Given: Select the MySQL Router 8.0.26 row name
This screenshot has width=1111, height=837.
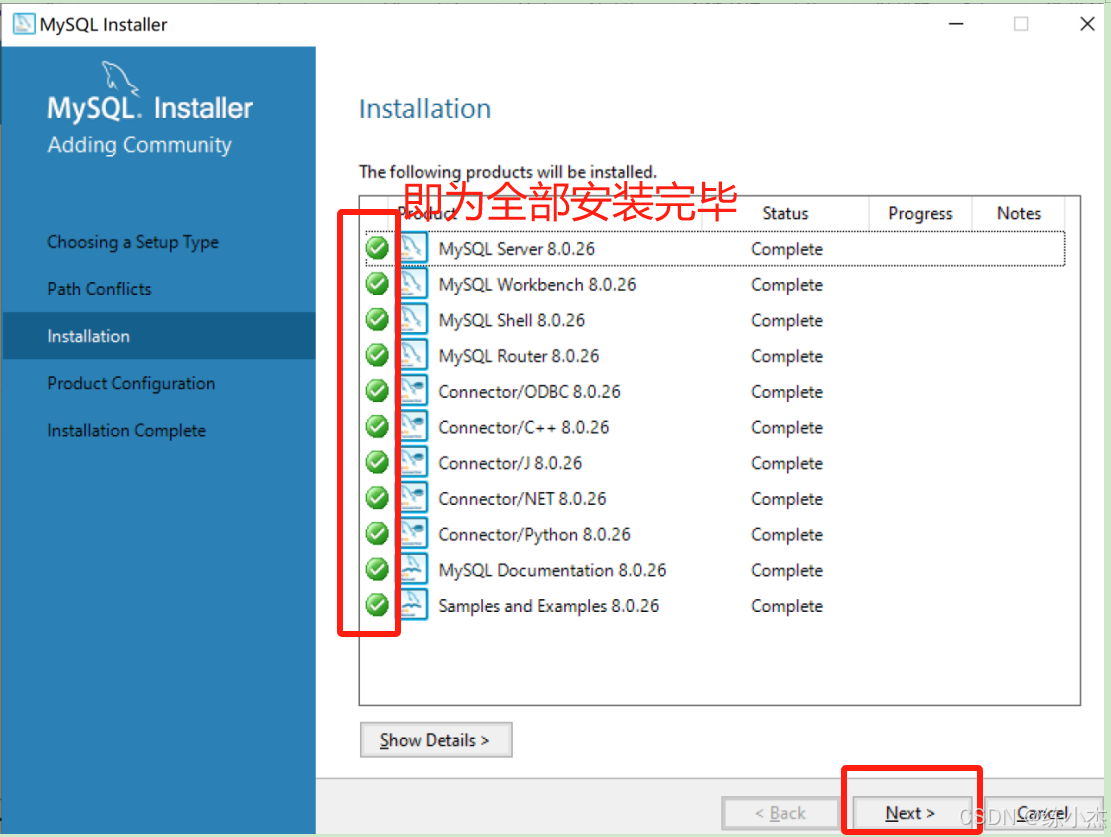Looking at the screenshot, I should coord(519,356).
